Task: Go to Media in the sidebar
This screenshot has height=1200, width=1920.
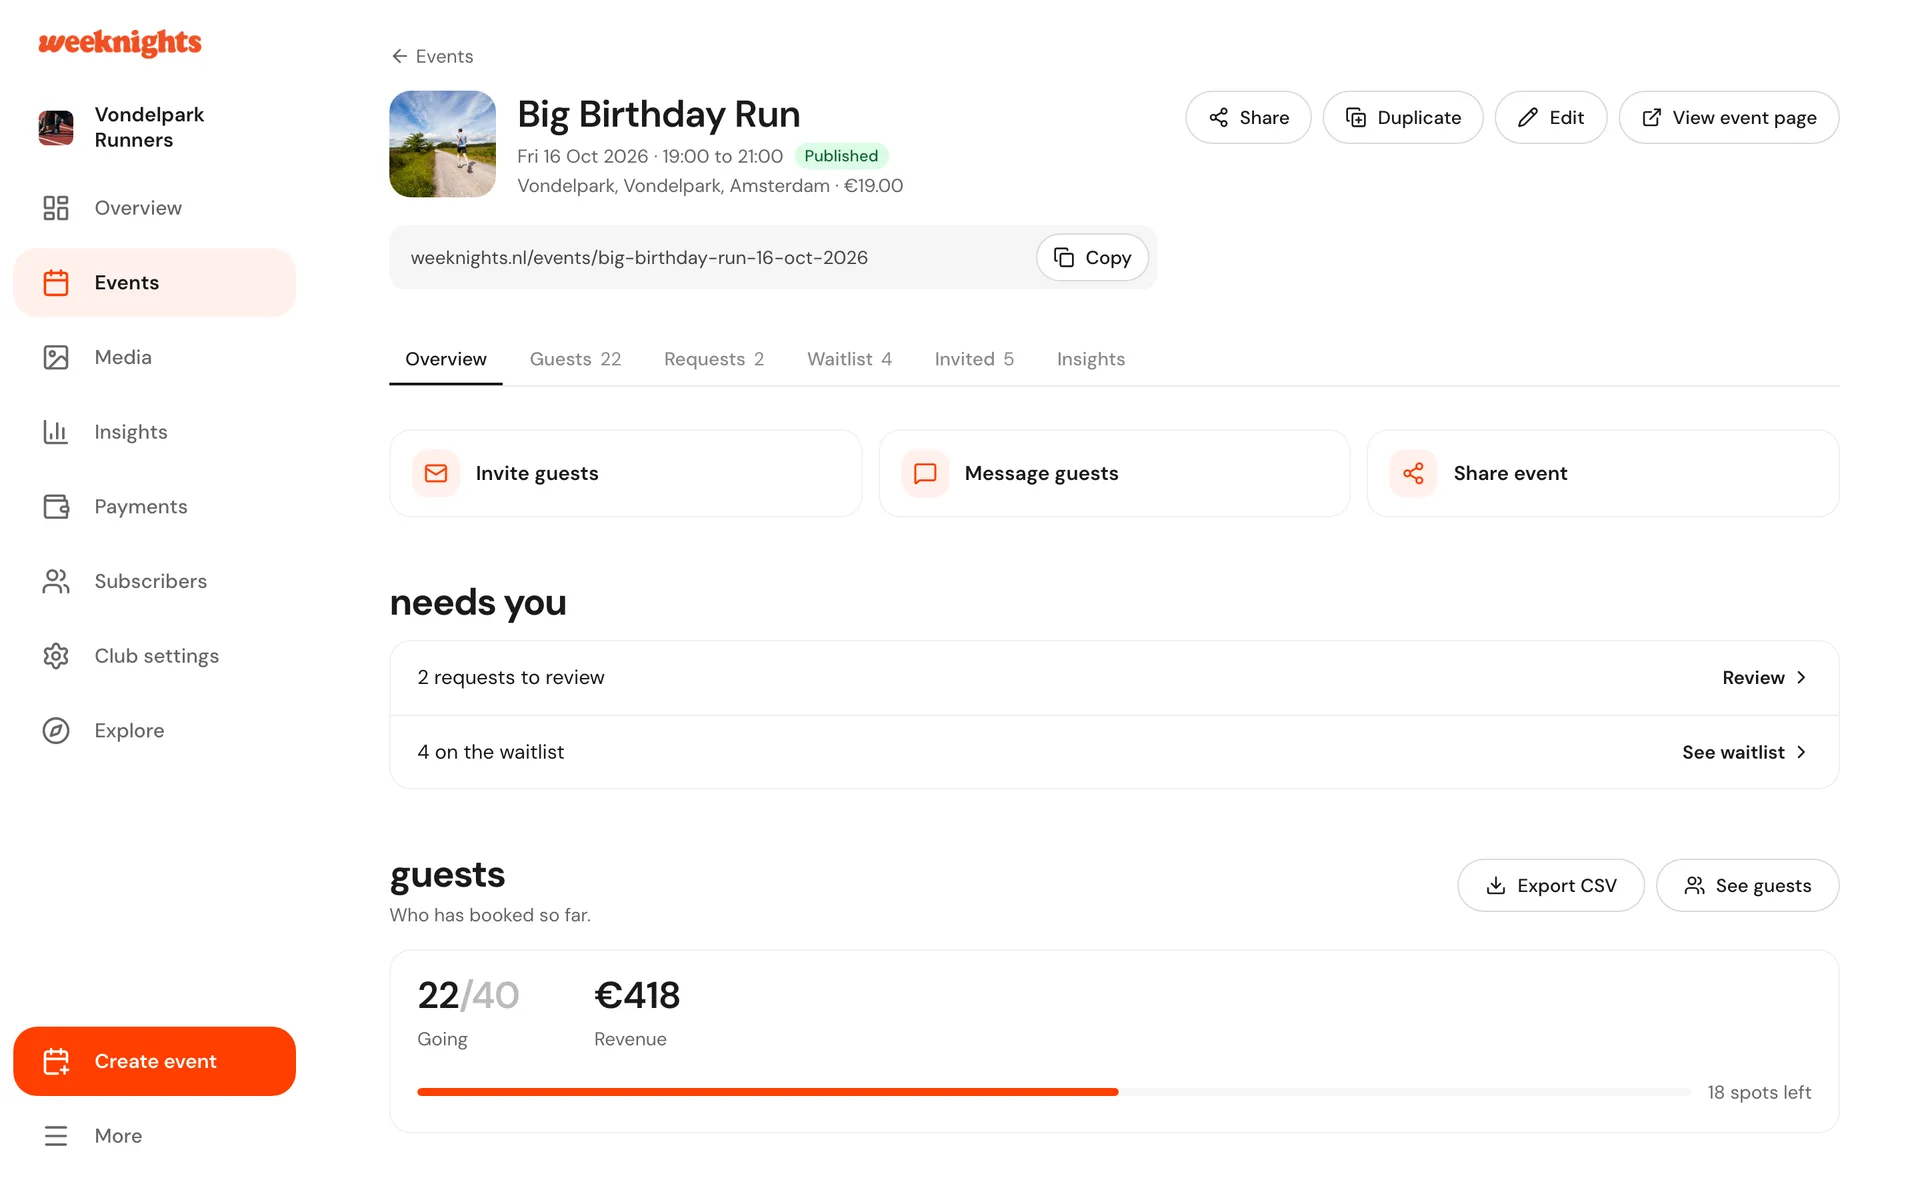Action: [x=154, y=357]
